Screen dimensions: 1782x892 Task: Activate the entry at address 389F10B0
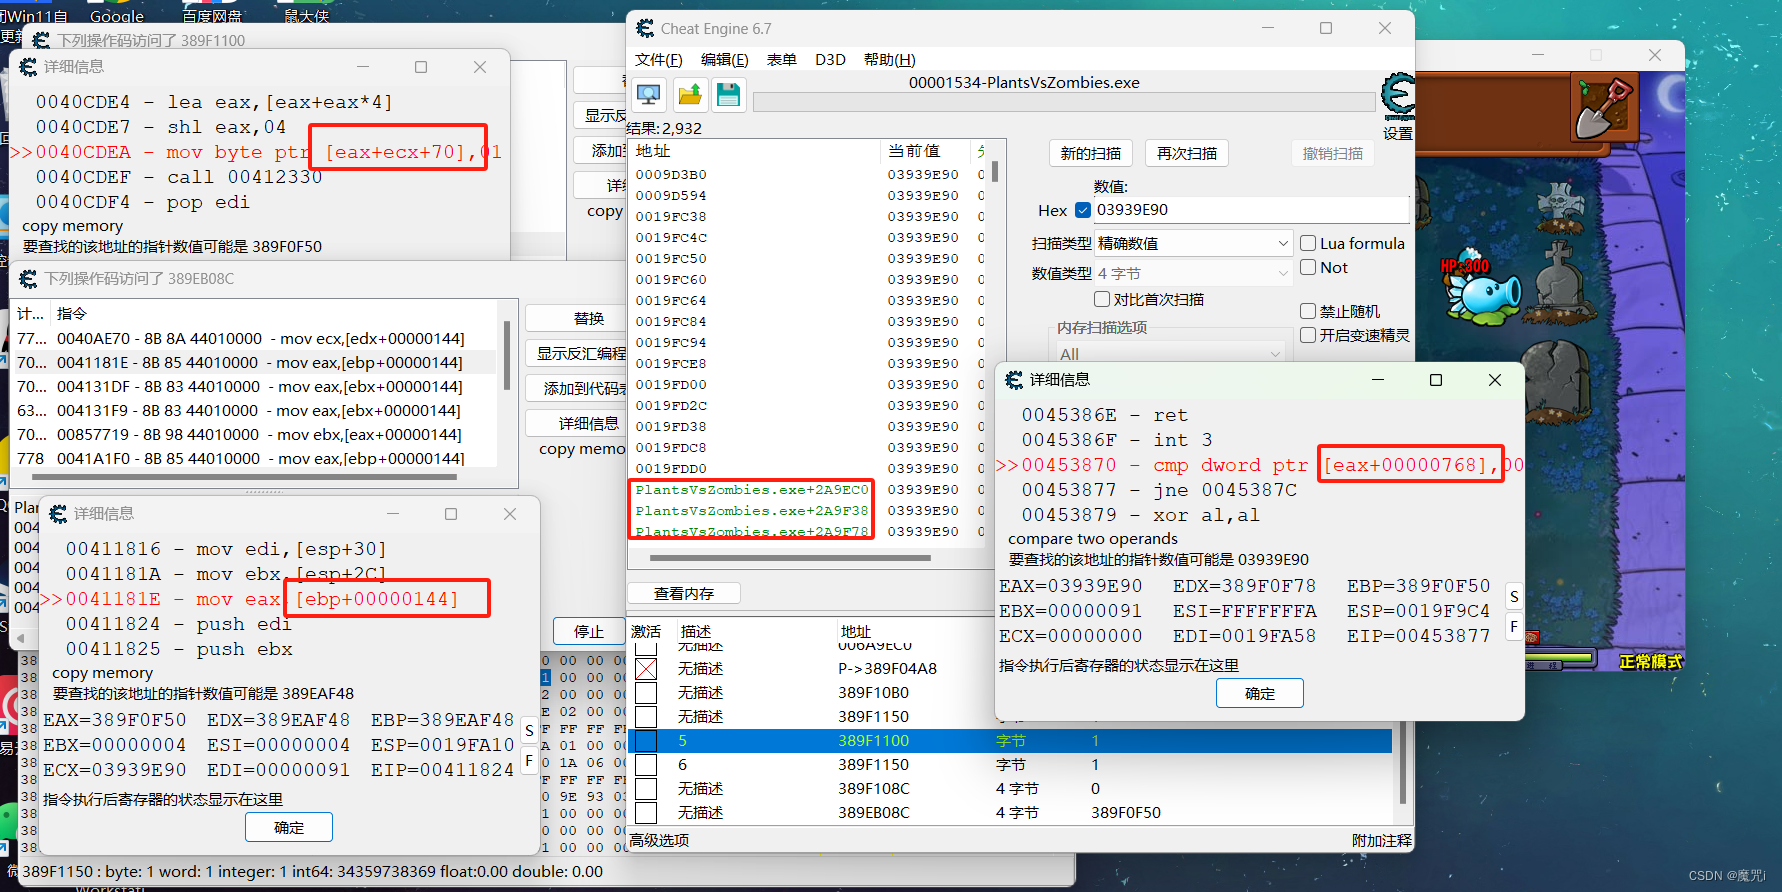646,693
